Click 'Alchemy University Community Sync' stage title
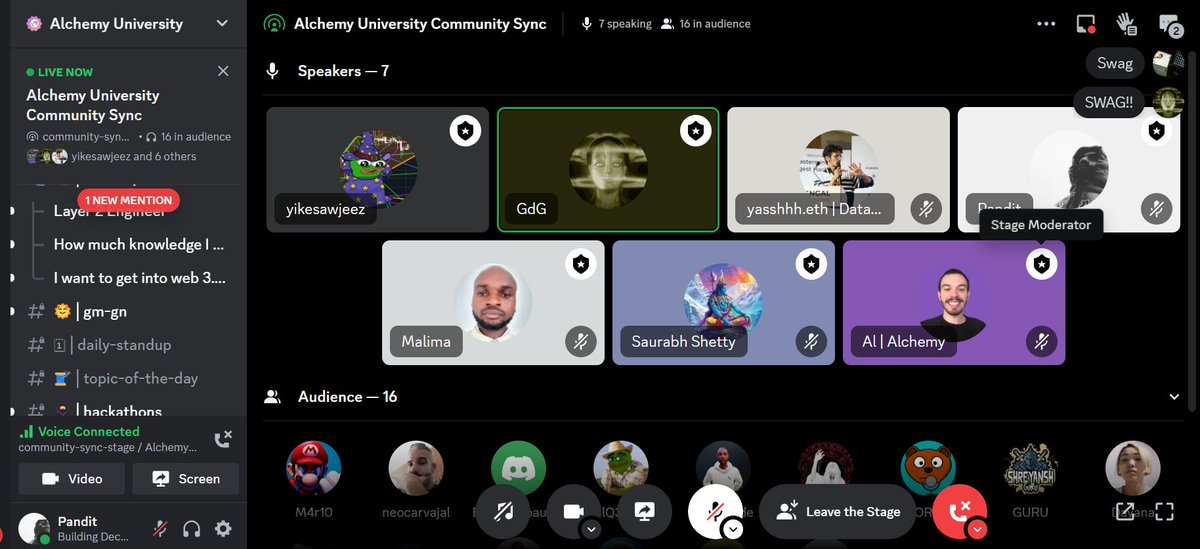1200x549 pixels. 420,24
